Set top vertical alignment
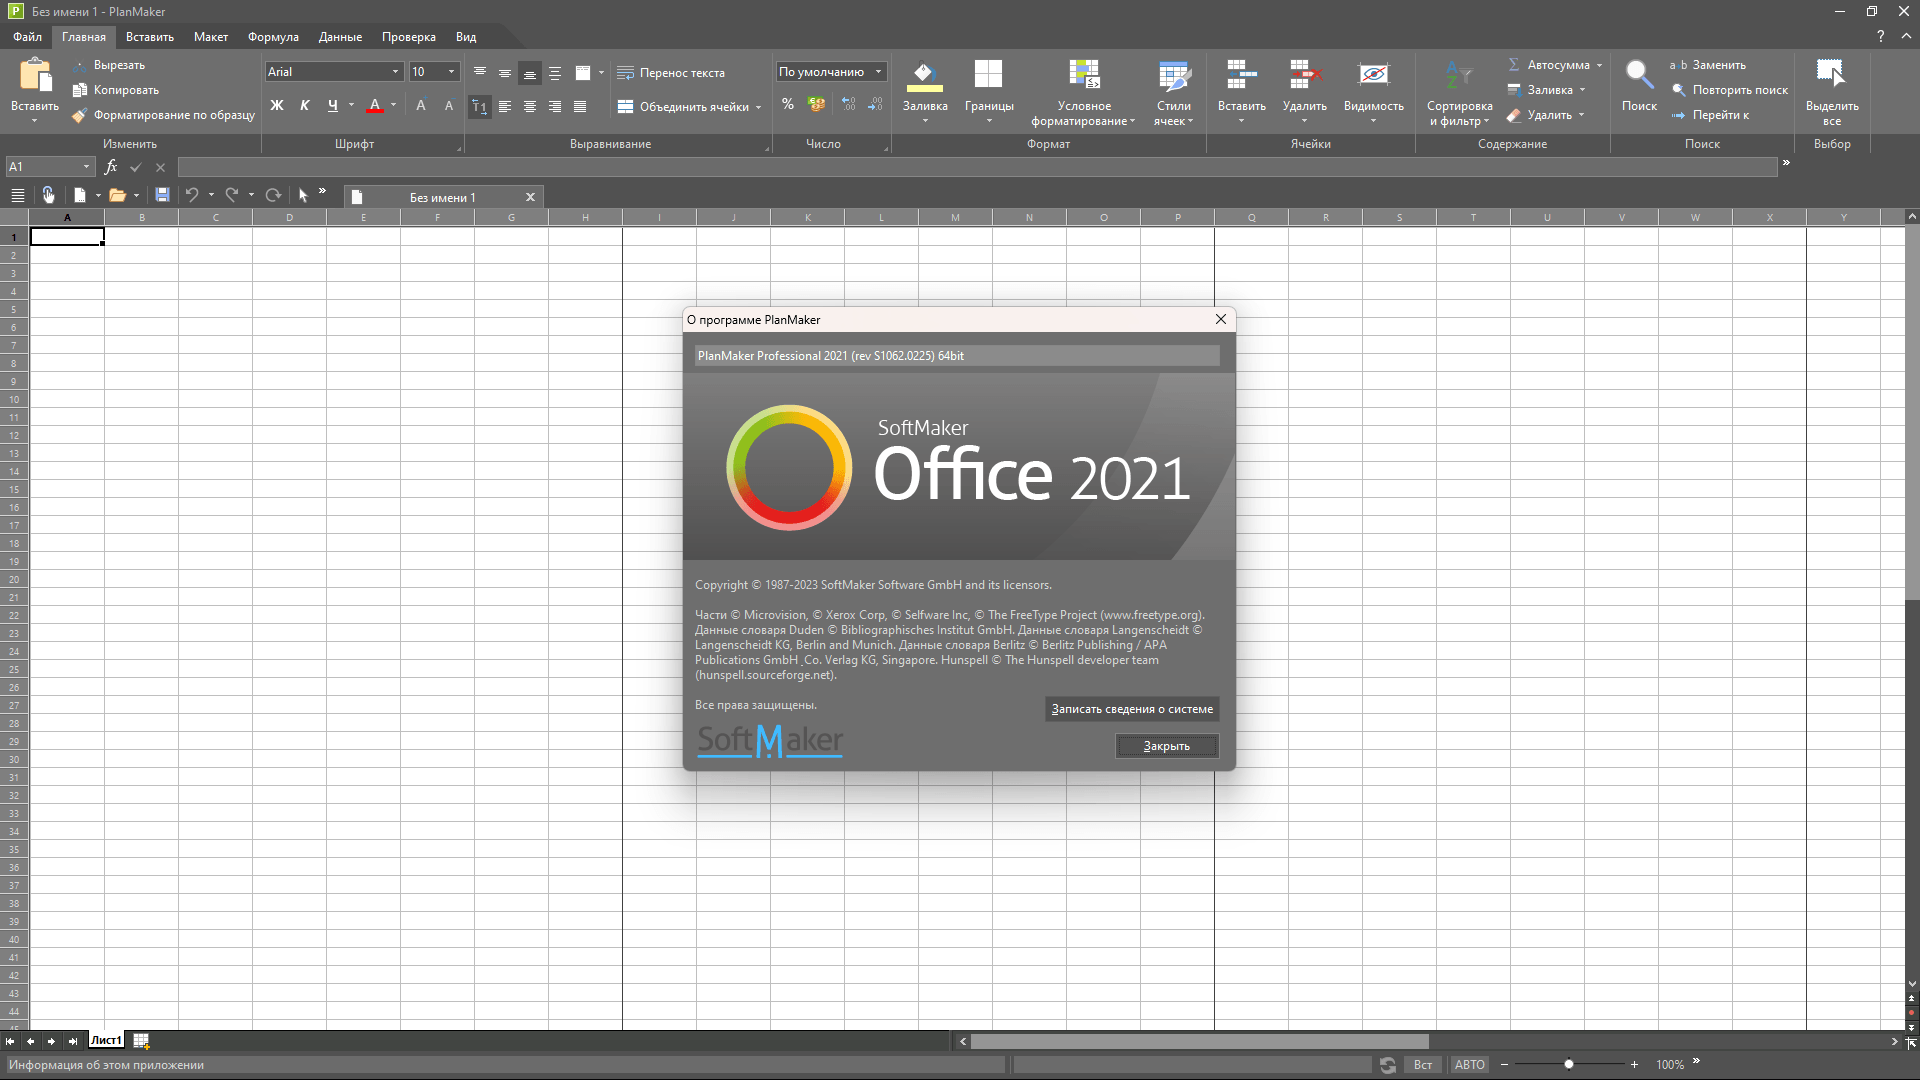The image size is (1920, 1080). coord(480,72)
